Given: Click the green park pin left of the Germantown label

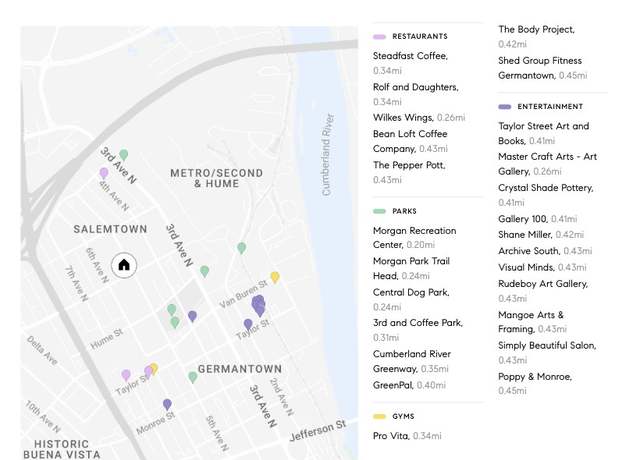Looking at the screenshot, I should [x=193, y=377].
